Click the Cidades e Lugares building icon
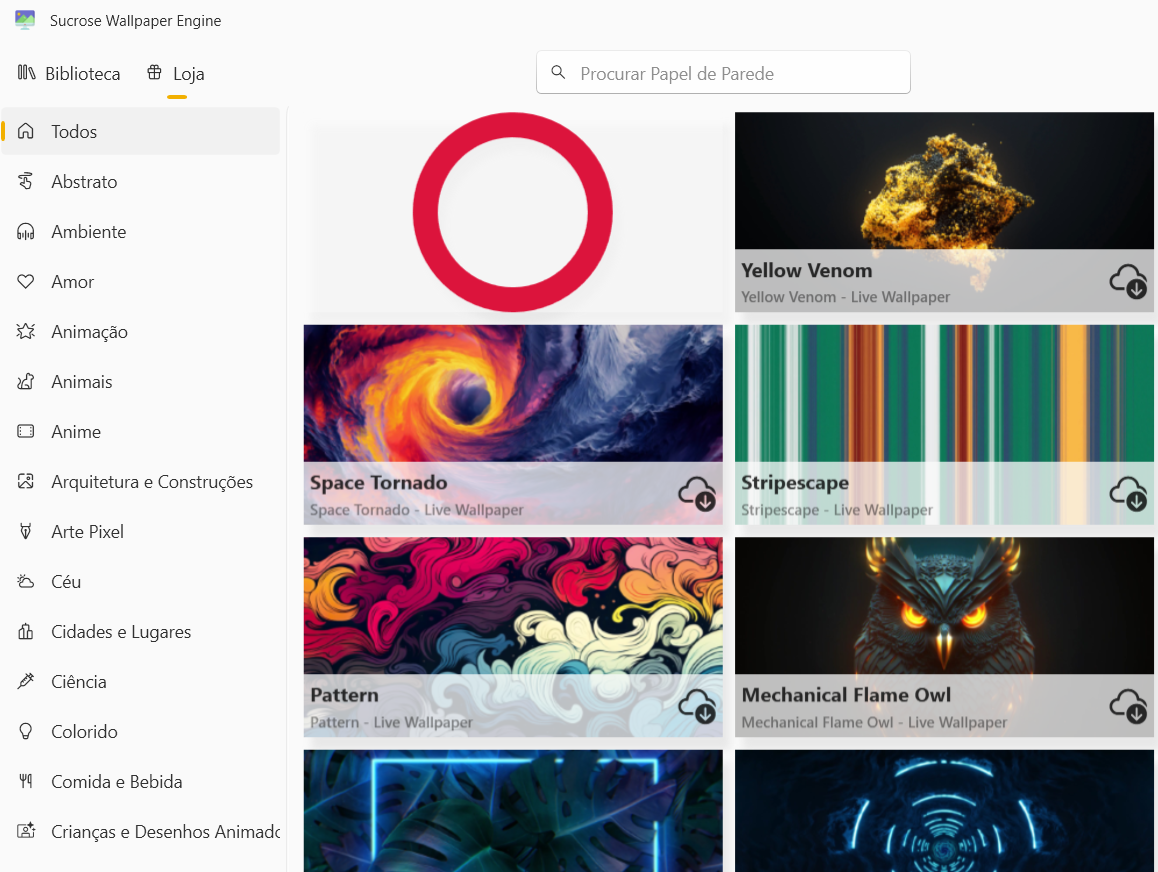This screenshot has width=1158, height=872. (26, 631)
